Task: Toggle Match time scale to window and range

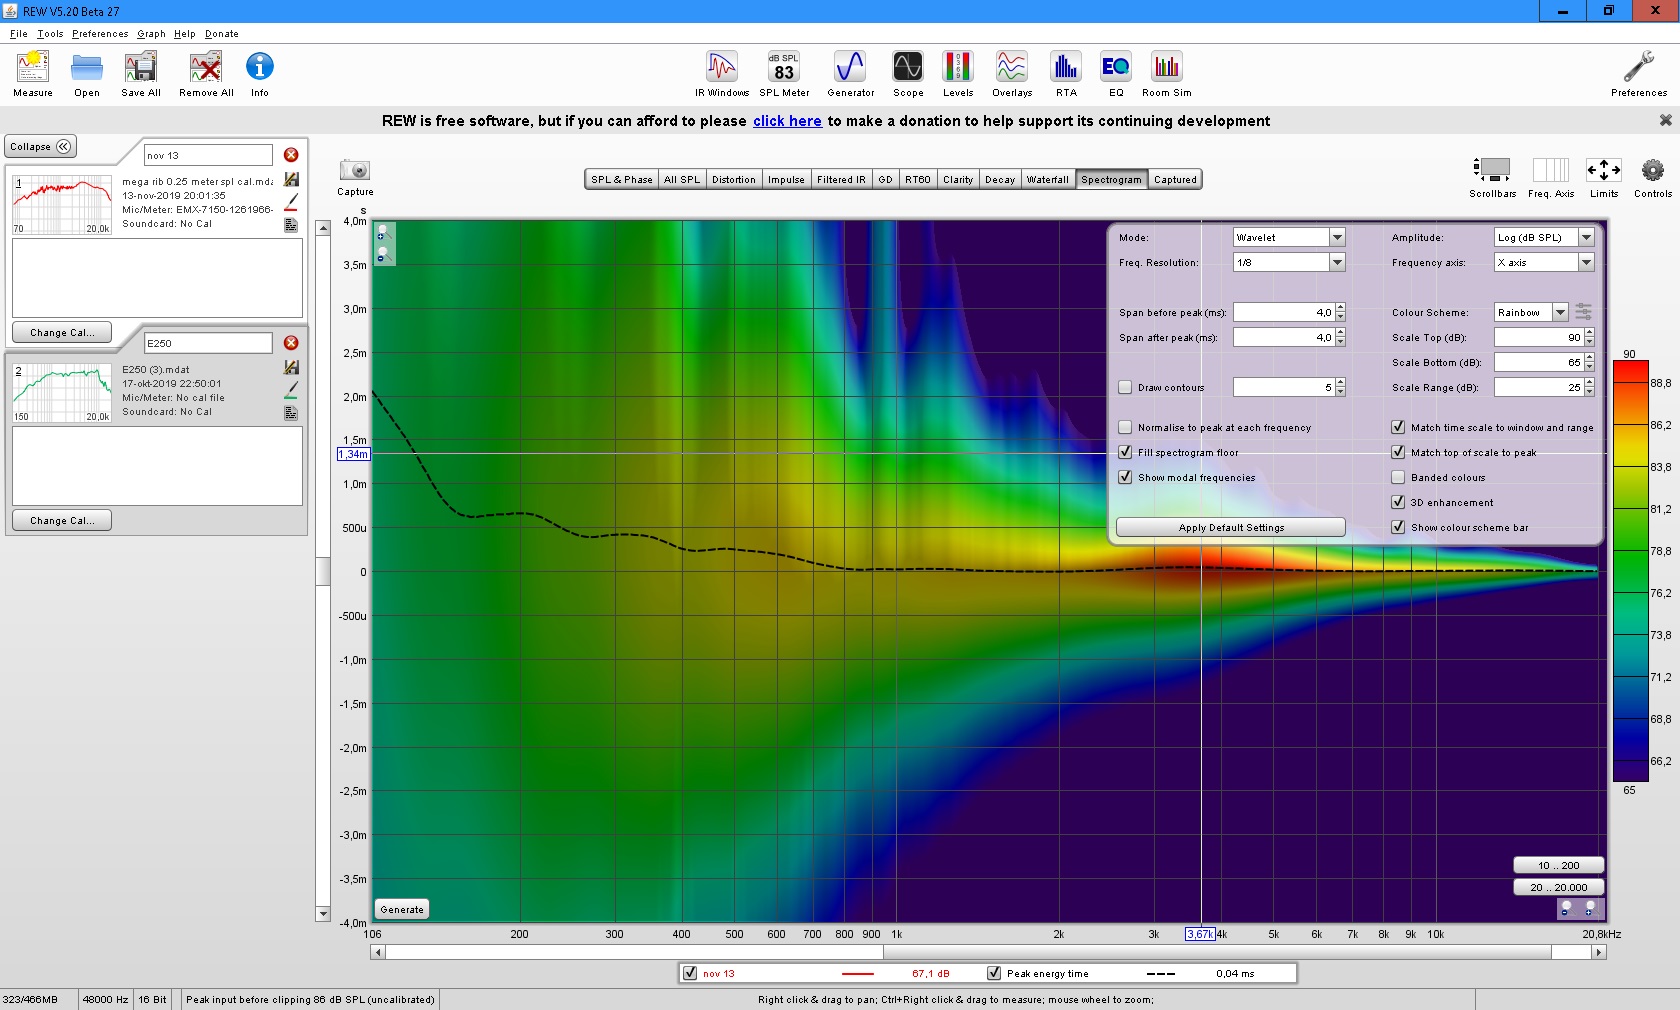Action: pyautogui.click(x=1398, y=427)
